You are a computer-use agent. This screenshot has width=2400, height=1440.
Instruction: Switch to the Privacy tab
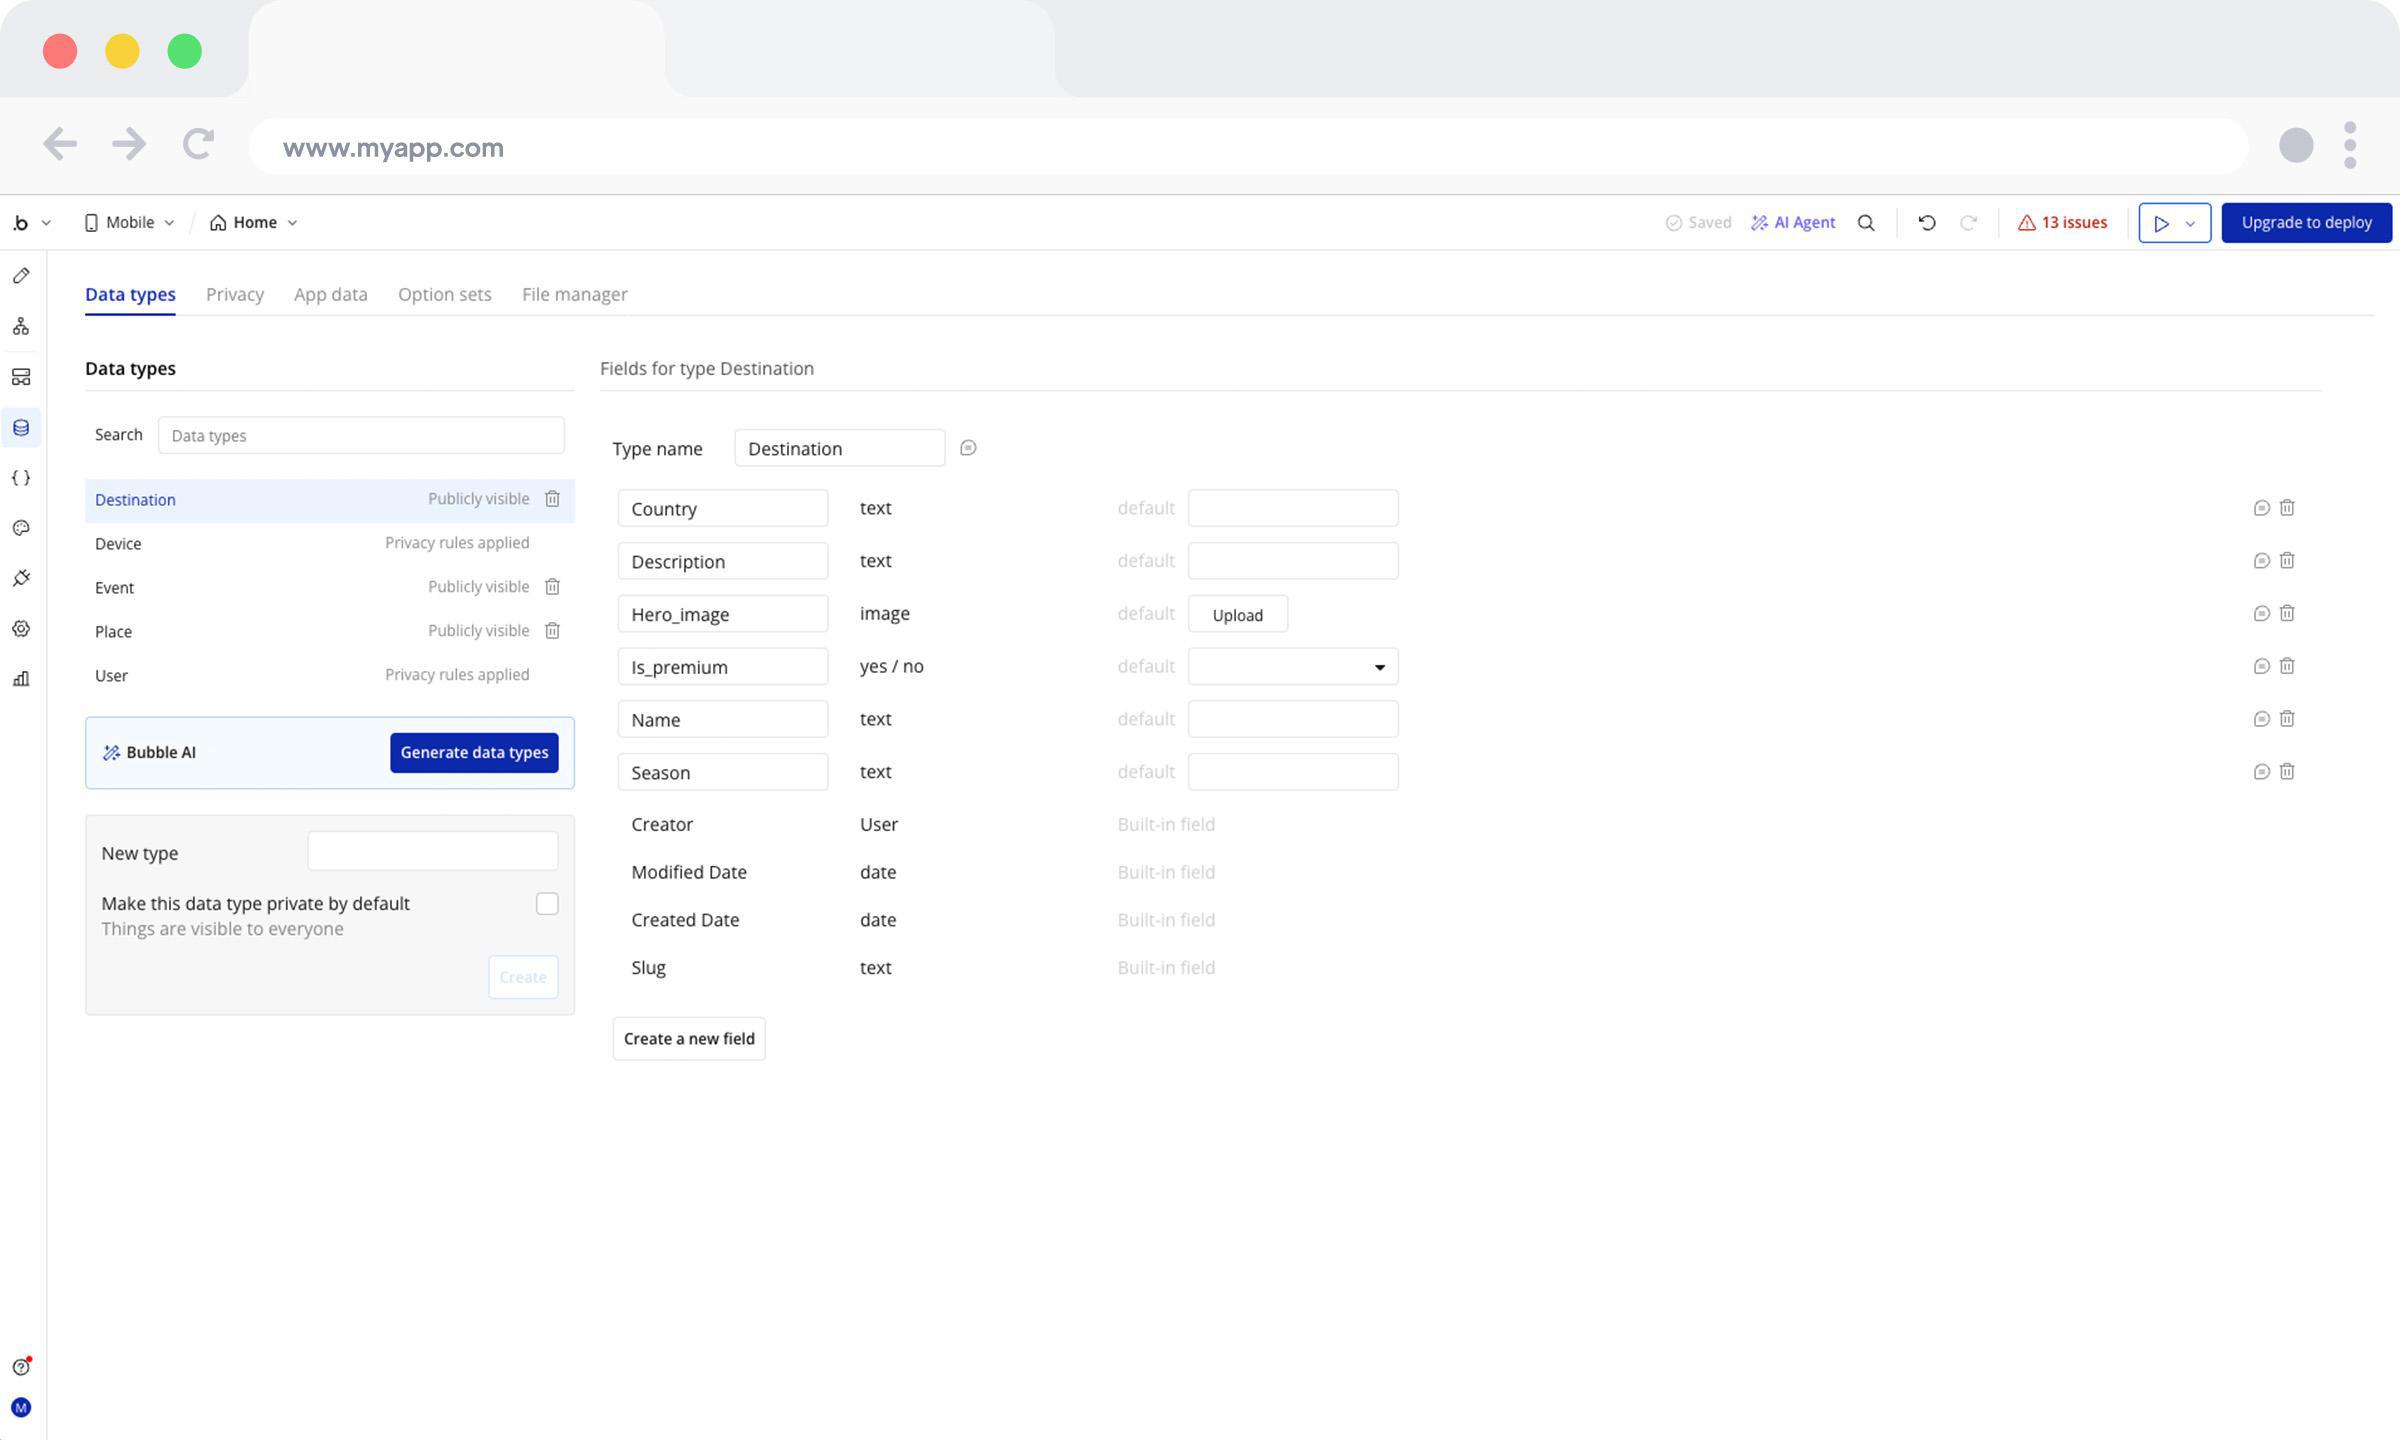pyautogui.click(x=235, y=294)
